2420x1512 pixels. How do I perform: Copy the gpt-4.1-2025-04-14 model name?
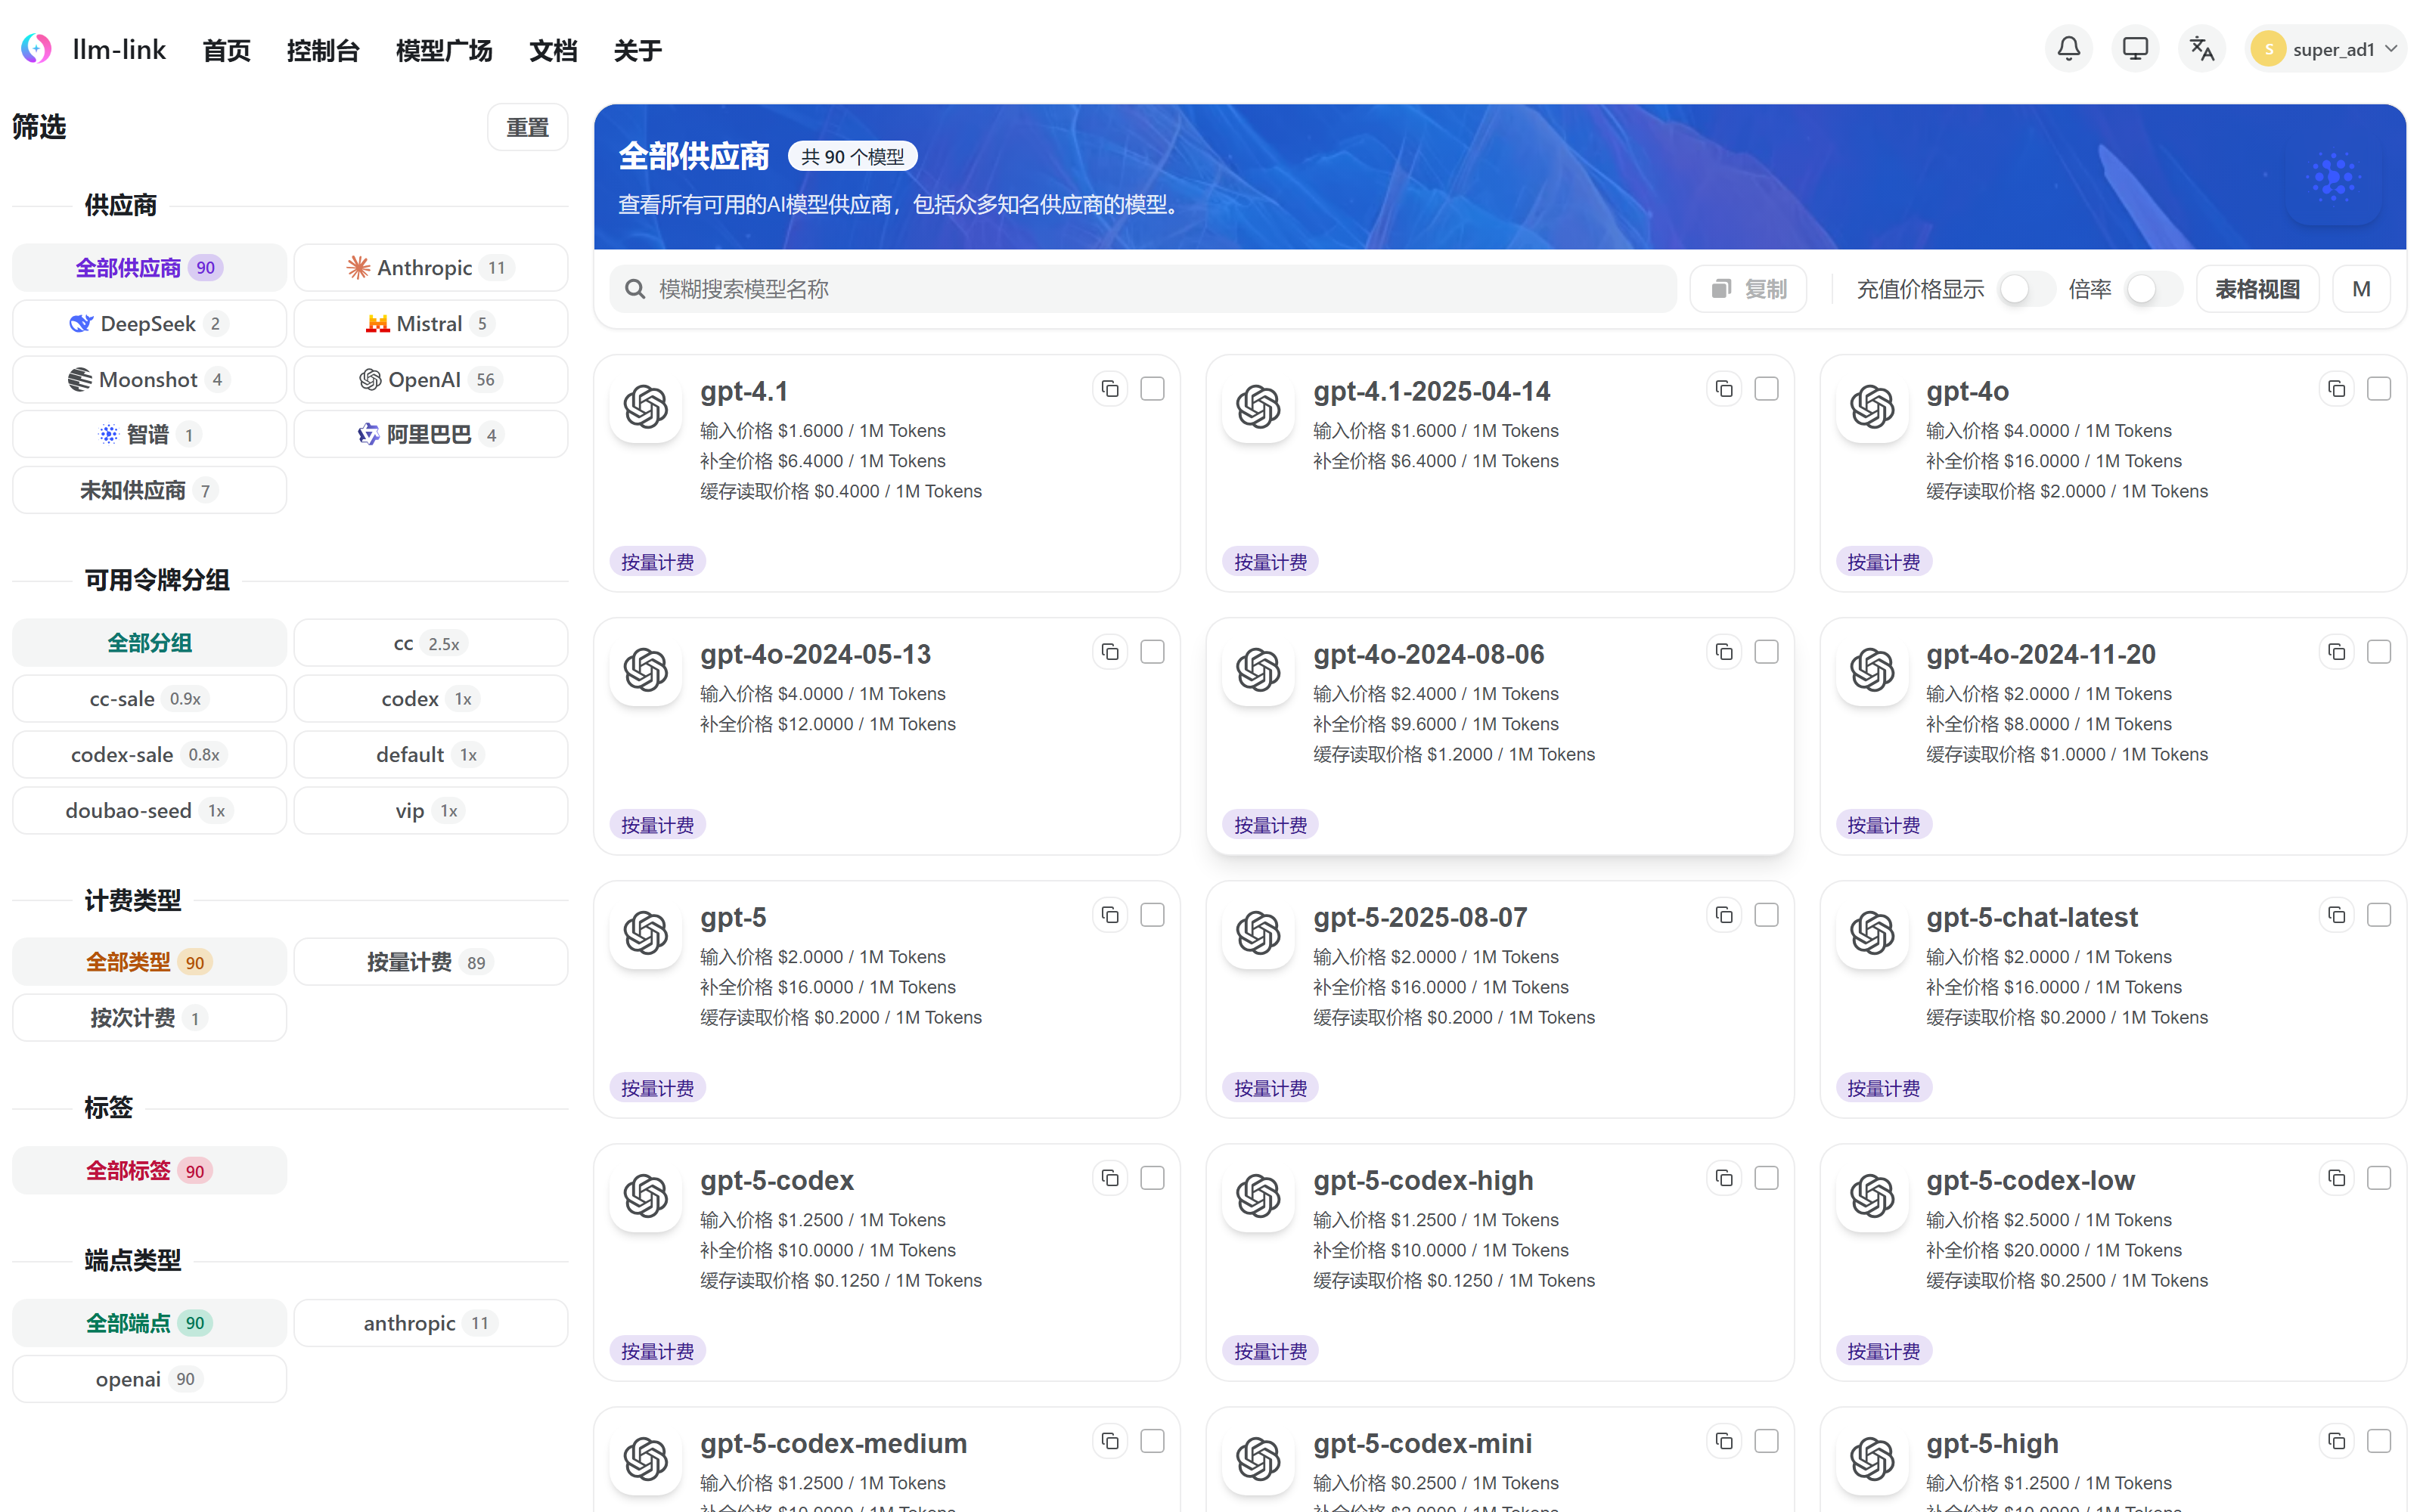pos(1724,389)
